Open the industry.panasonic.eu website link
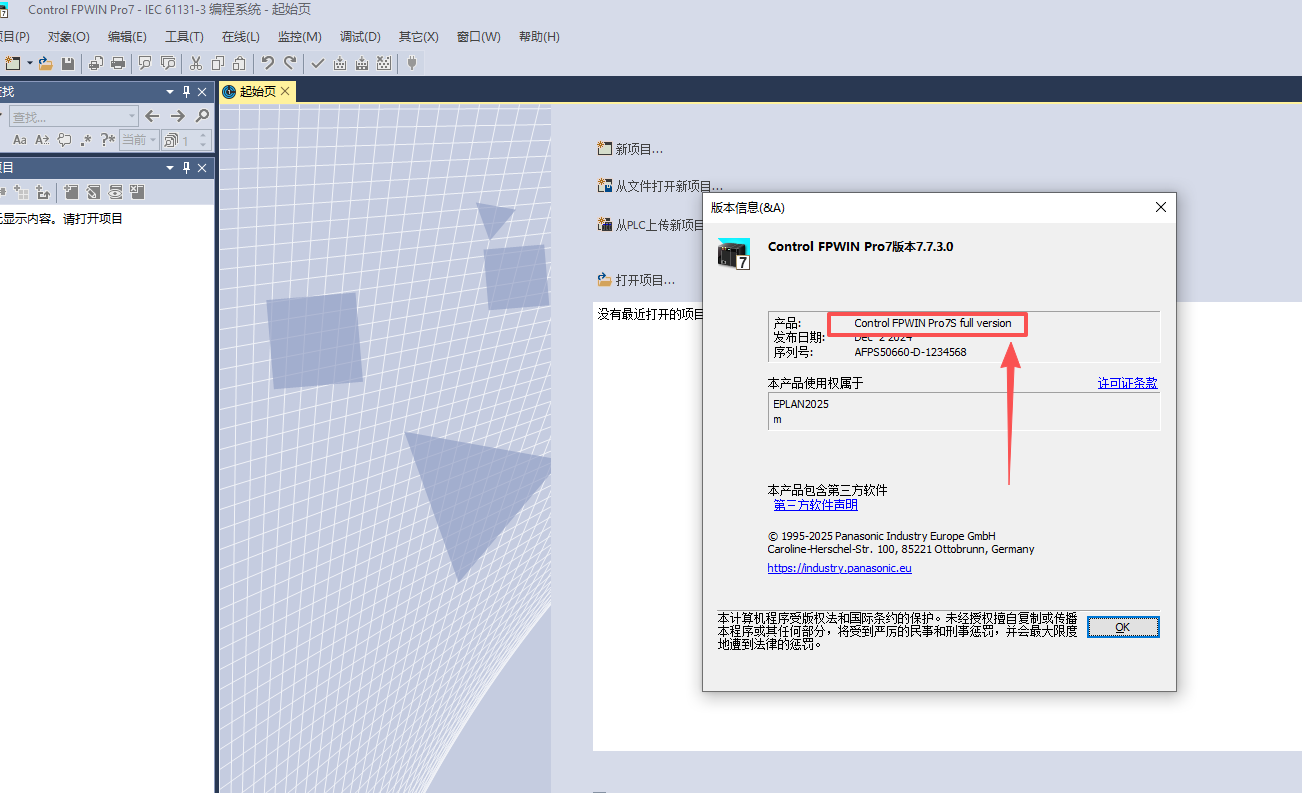This screenshot has height=793, width=1302. (839, 568)
